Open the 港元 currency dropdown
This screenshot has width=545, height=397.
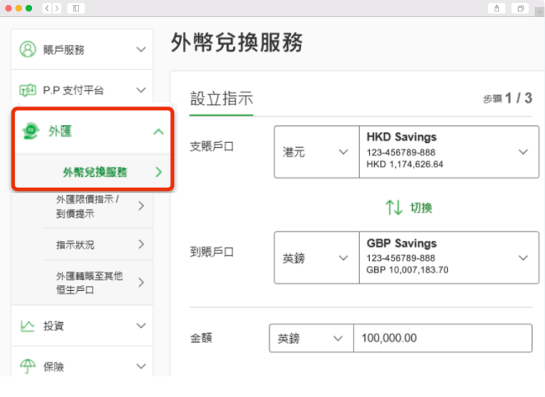coord(316,152)
